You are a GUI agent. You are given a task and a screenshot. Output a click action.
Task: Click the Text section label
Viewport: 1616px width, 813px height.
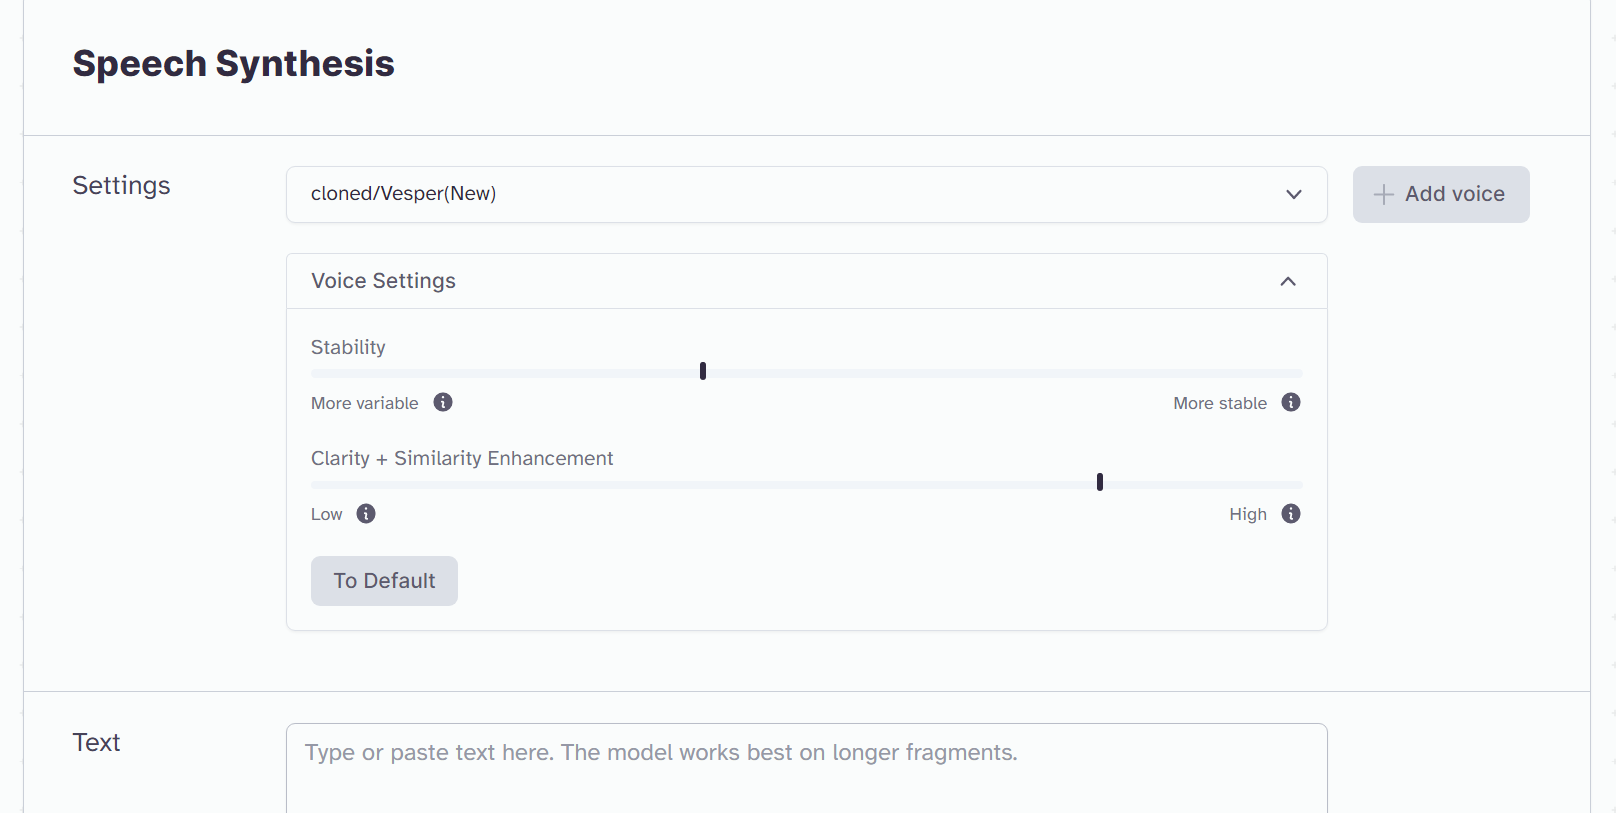click(96, 742)
